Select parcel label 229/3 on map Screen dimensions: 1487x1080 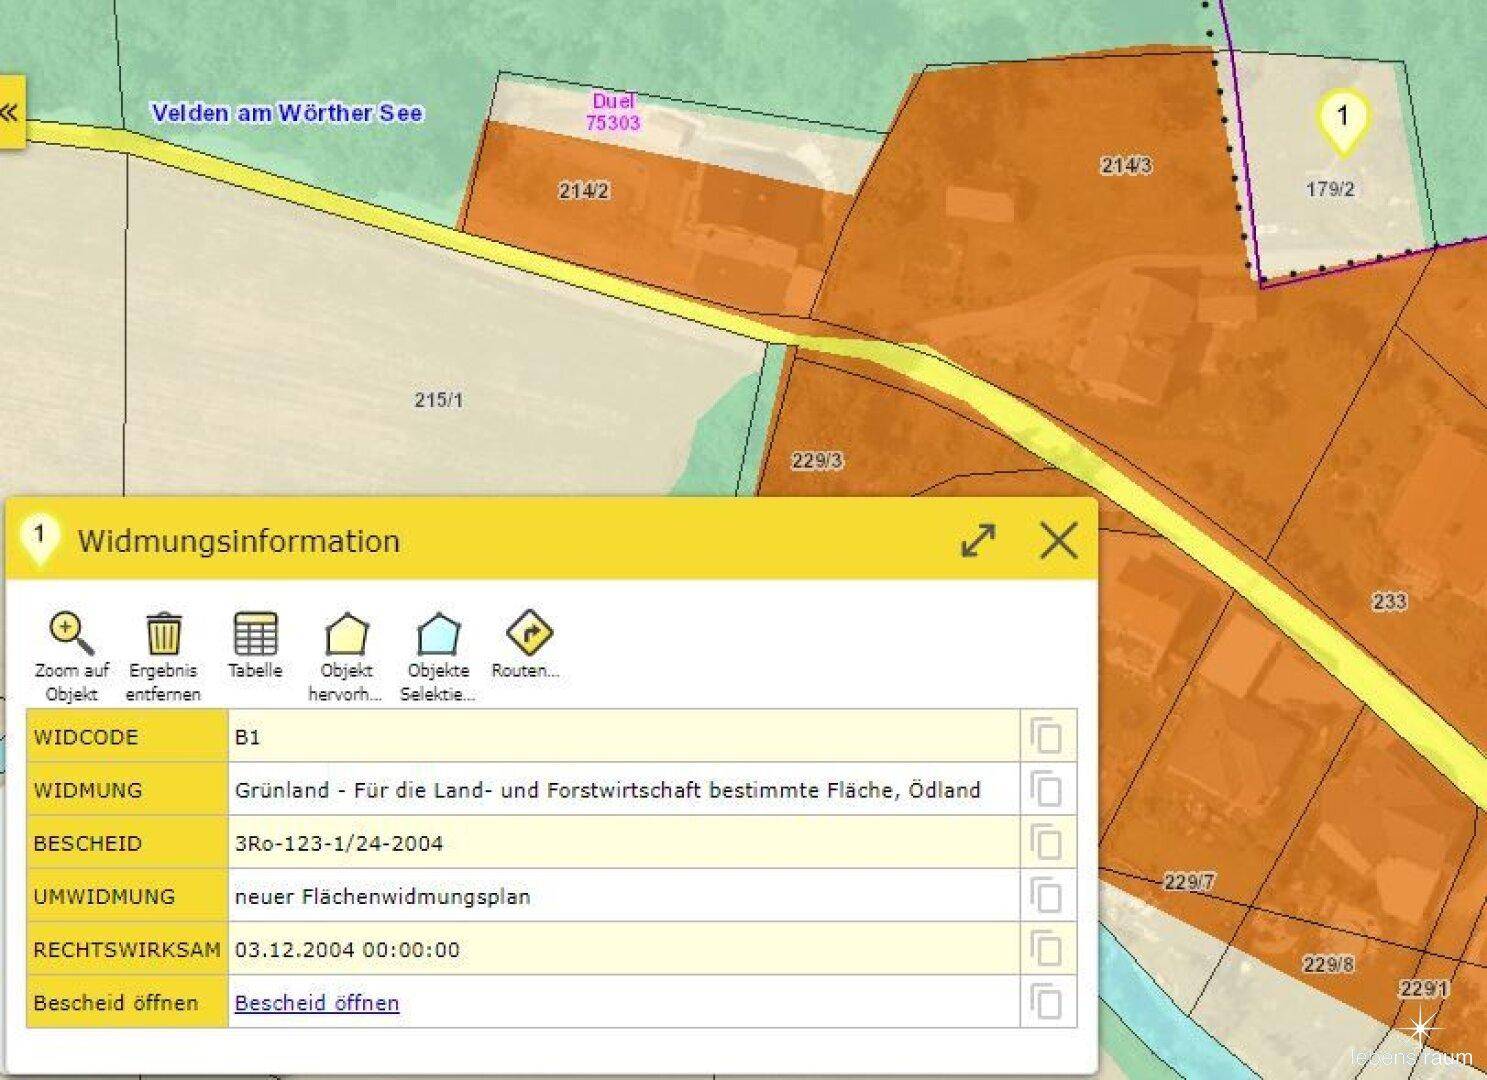click(817, 461)
